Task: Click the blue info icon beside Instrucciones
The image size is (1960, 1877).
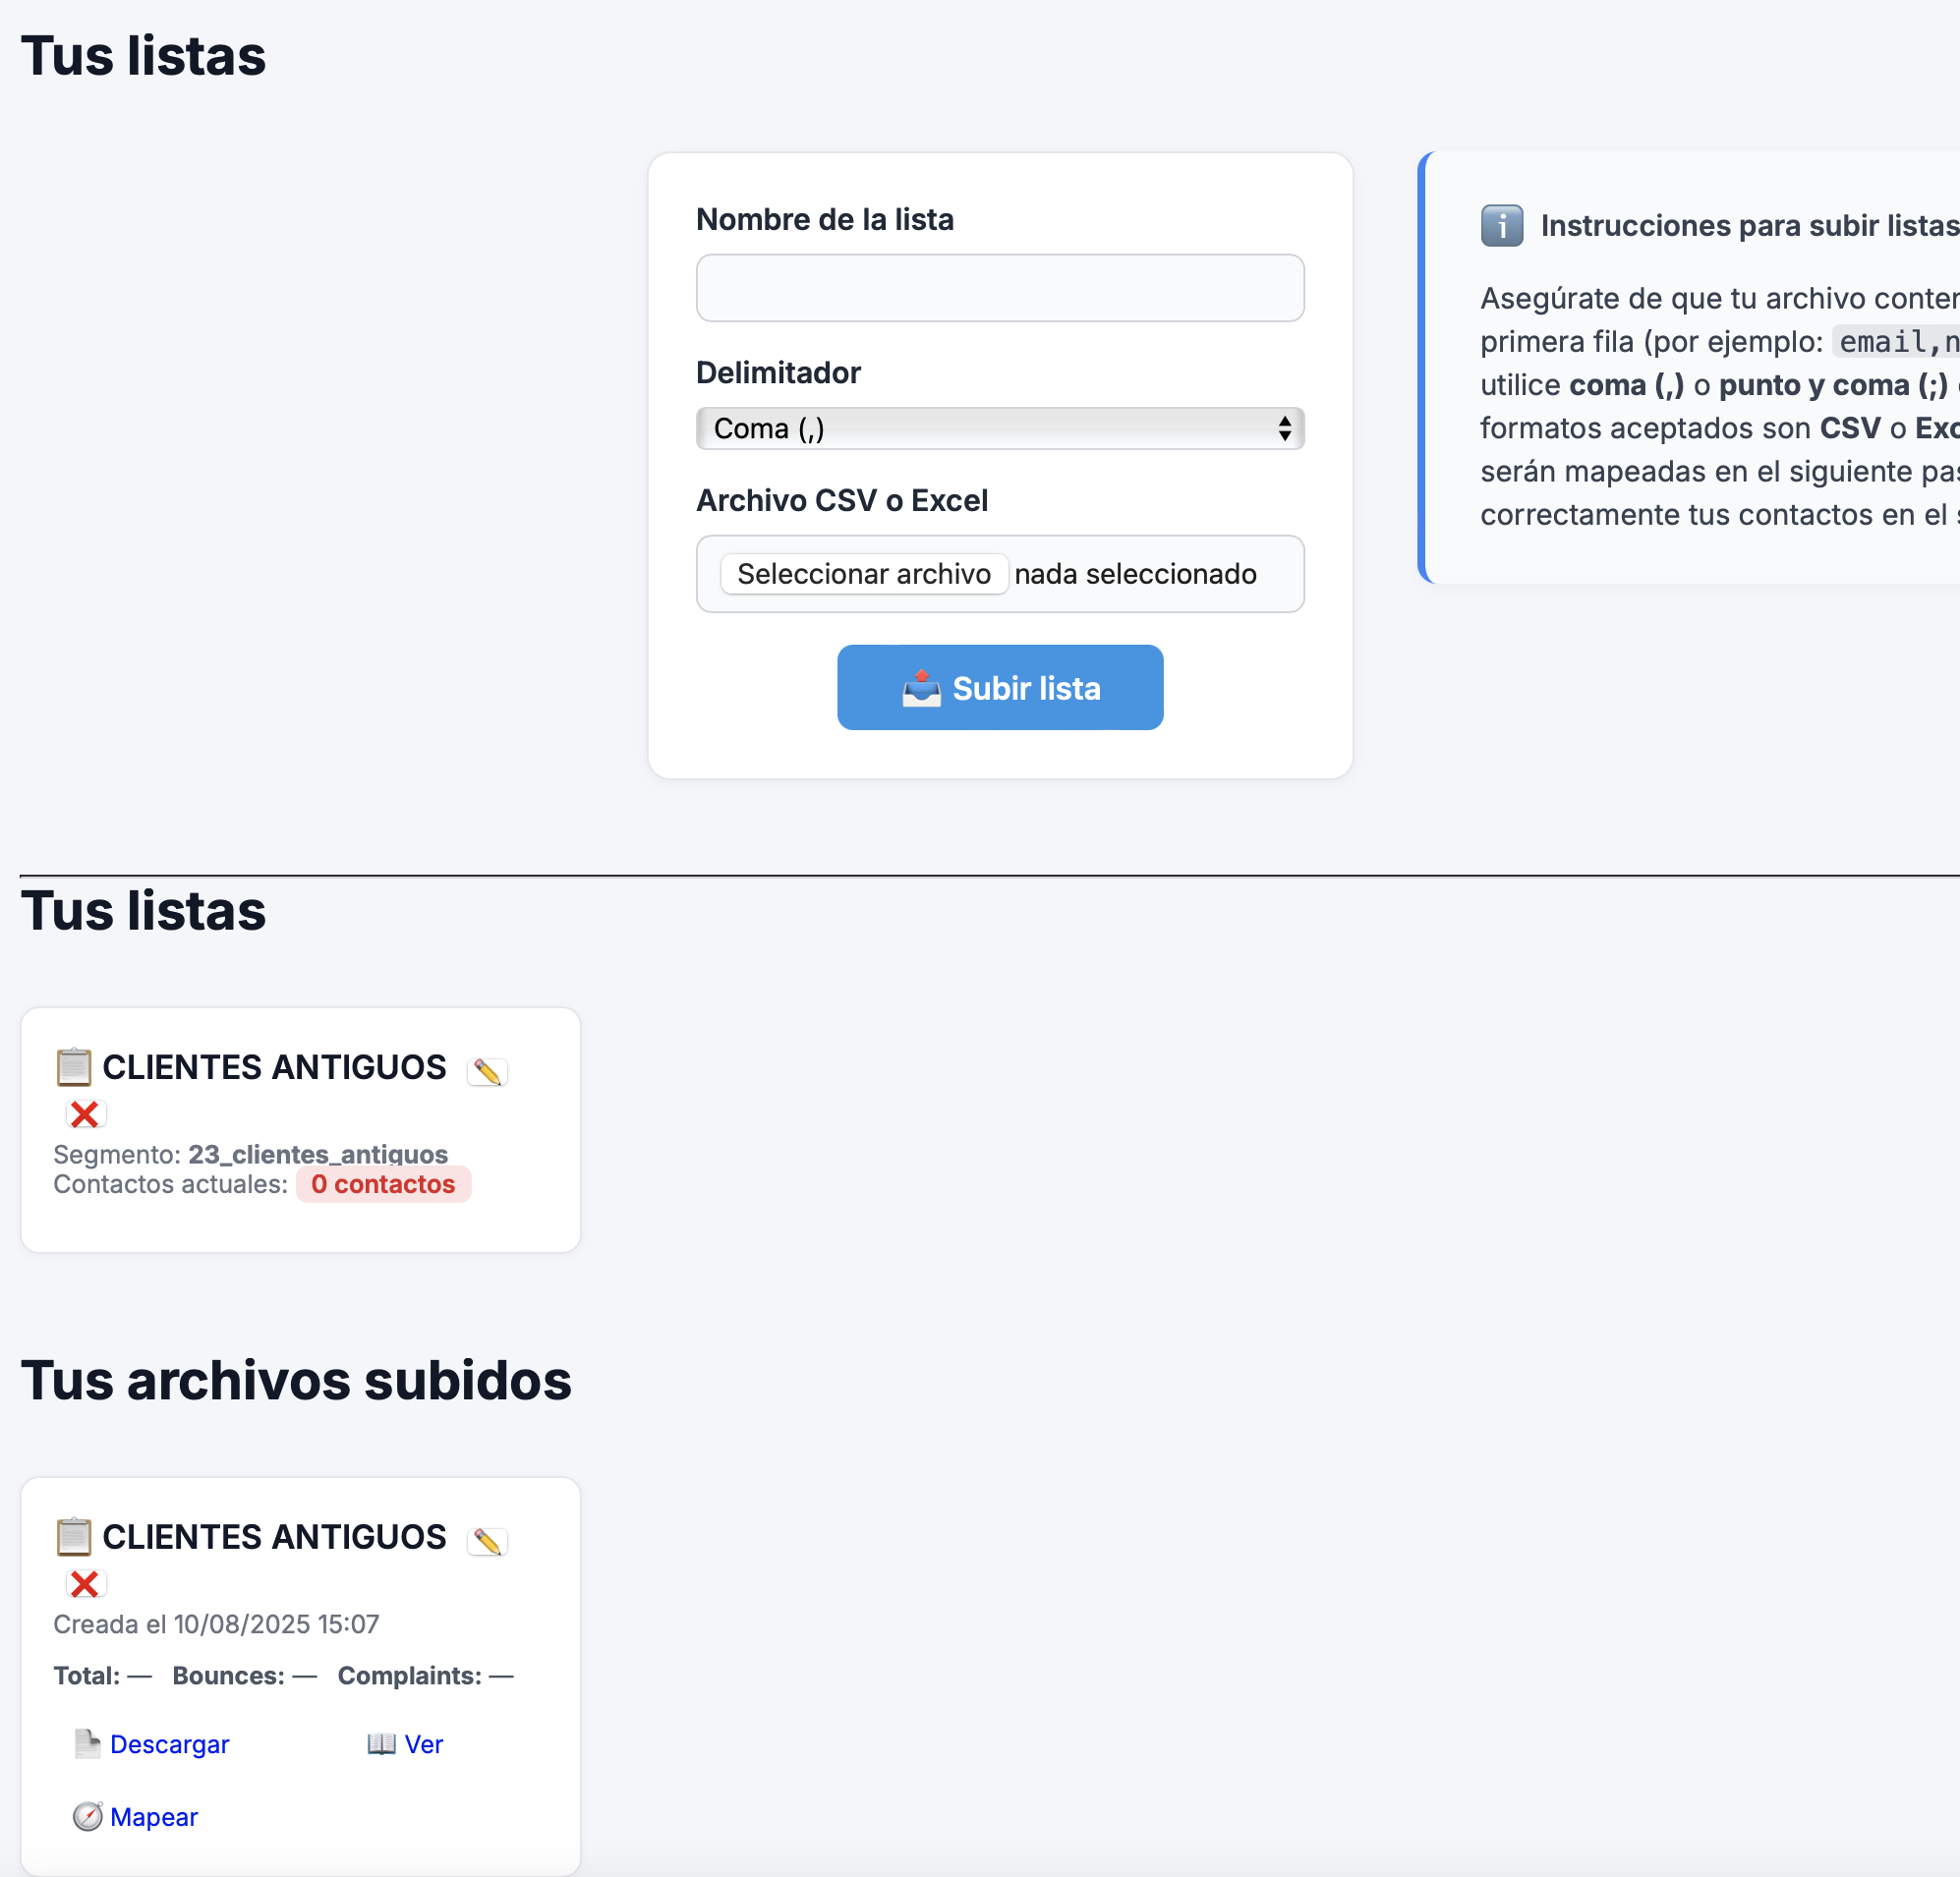Action: (x=1501, y=225)
